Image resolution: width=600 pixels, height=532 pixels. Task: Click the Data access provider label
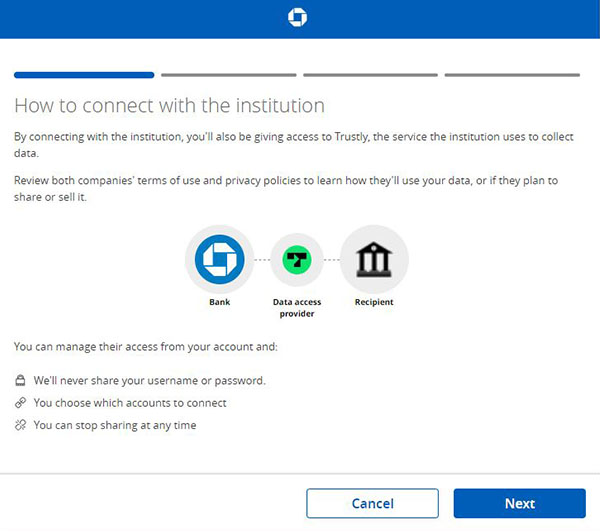[297, 308]
